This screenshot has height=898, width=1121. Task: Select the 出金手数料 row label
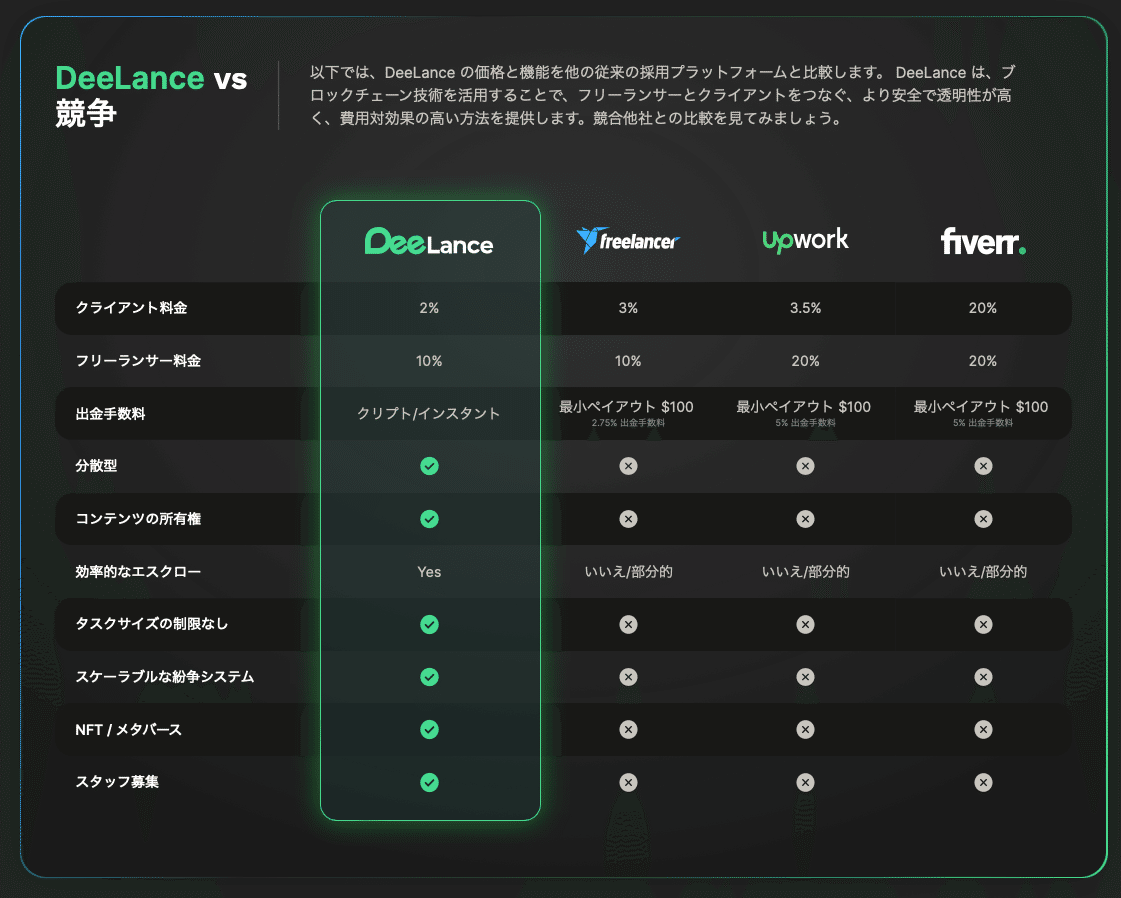click(110, 413)
